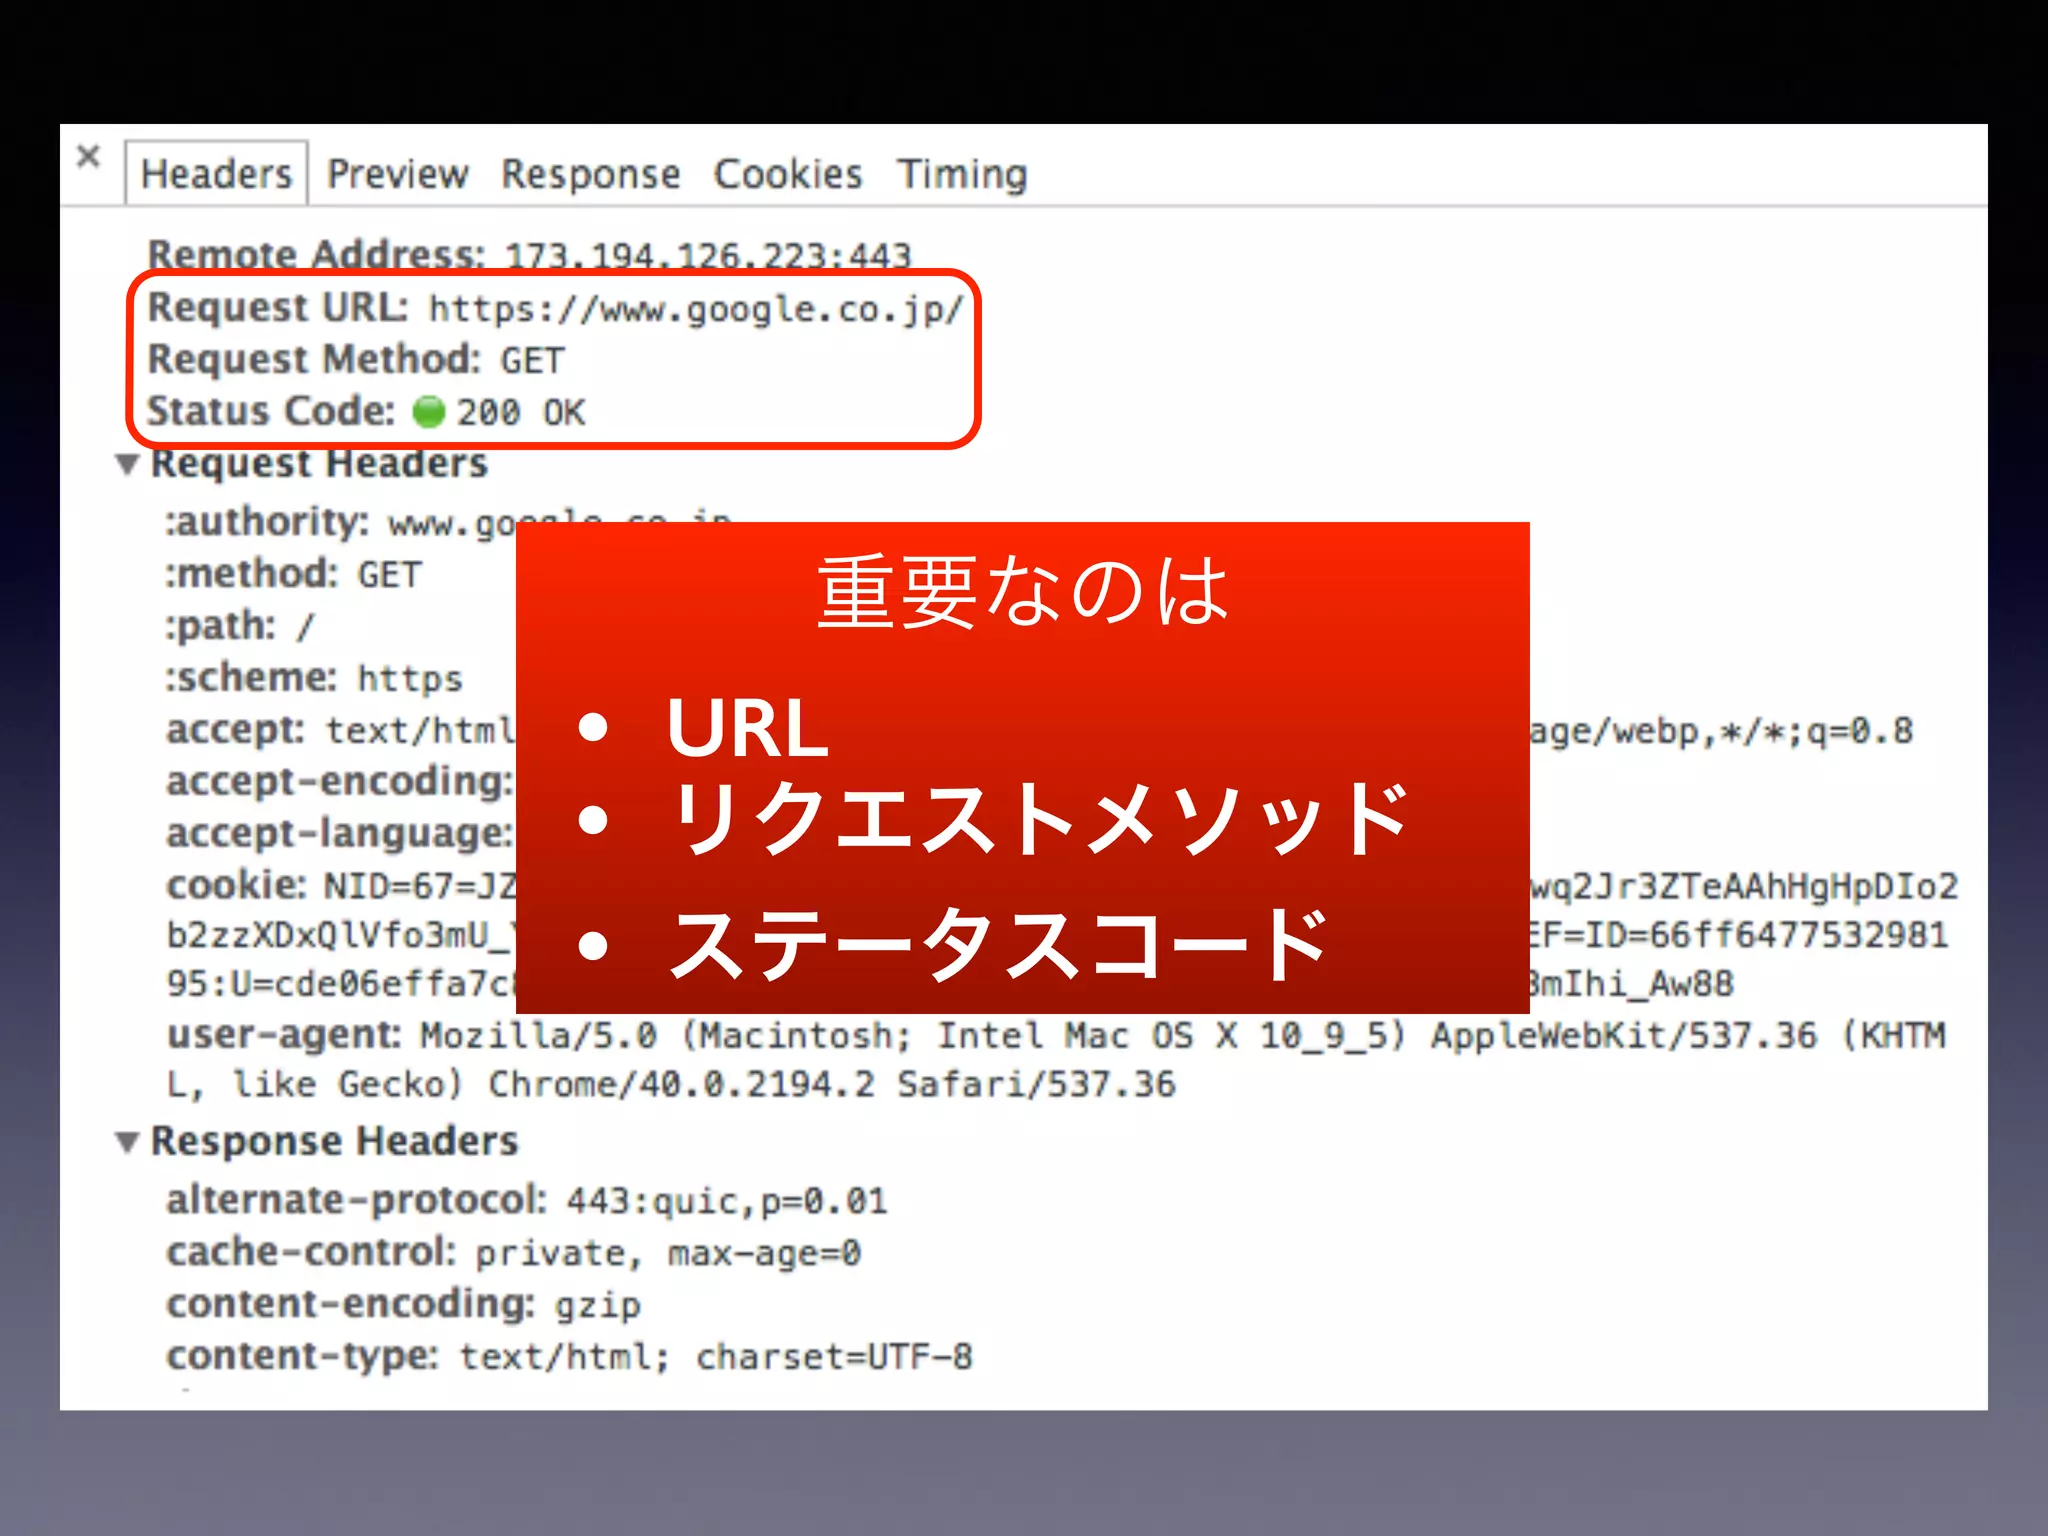Click the リクエストメソッド bullet item

click(1038, 819)
